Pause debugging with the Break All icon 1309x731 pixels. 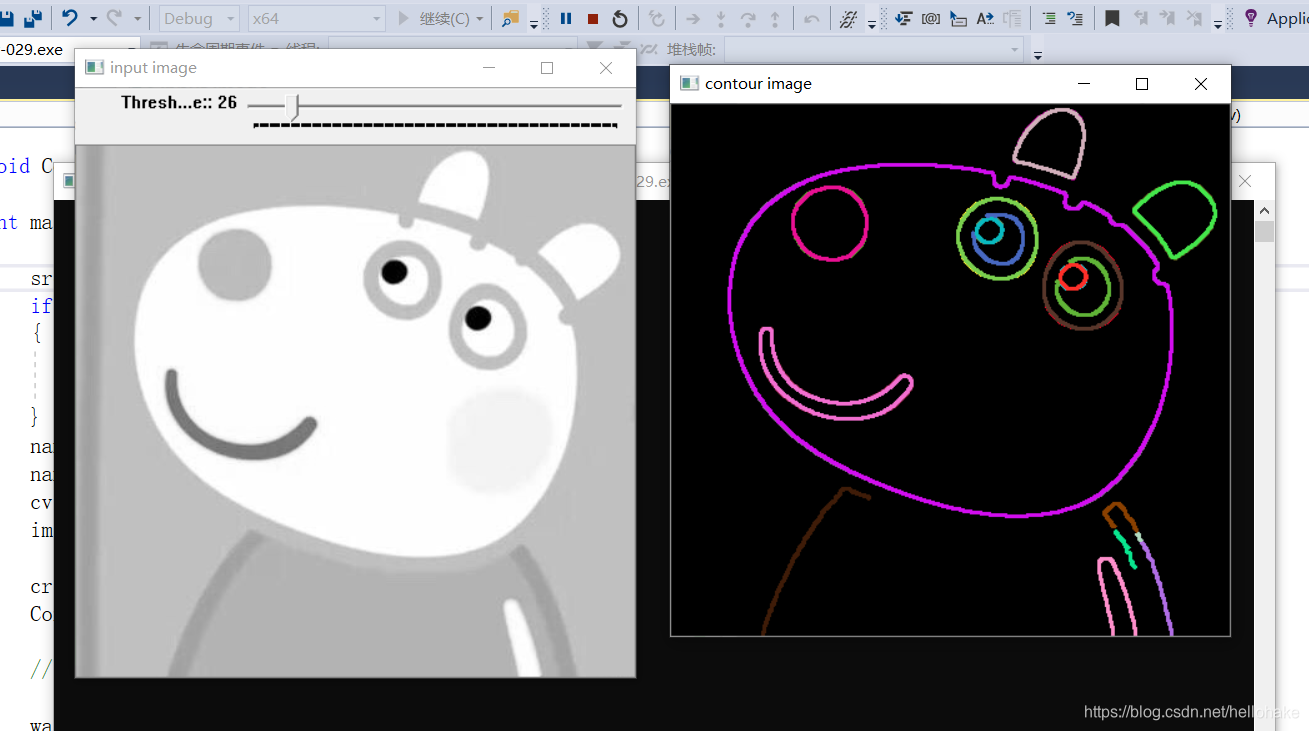click(566, 18)
